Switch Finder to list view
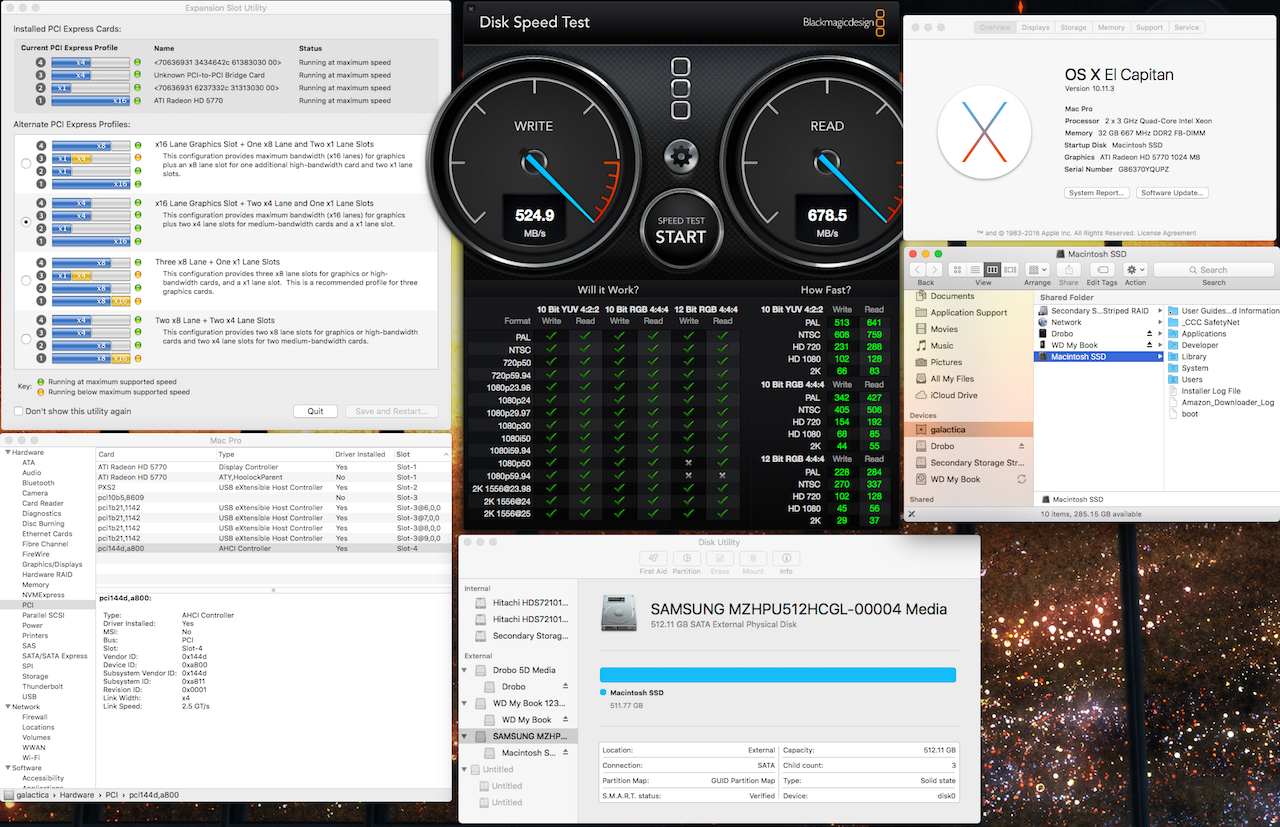Image resolution: width=1280 pixels, height=827 pixels. [975, 270]
